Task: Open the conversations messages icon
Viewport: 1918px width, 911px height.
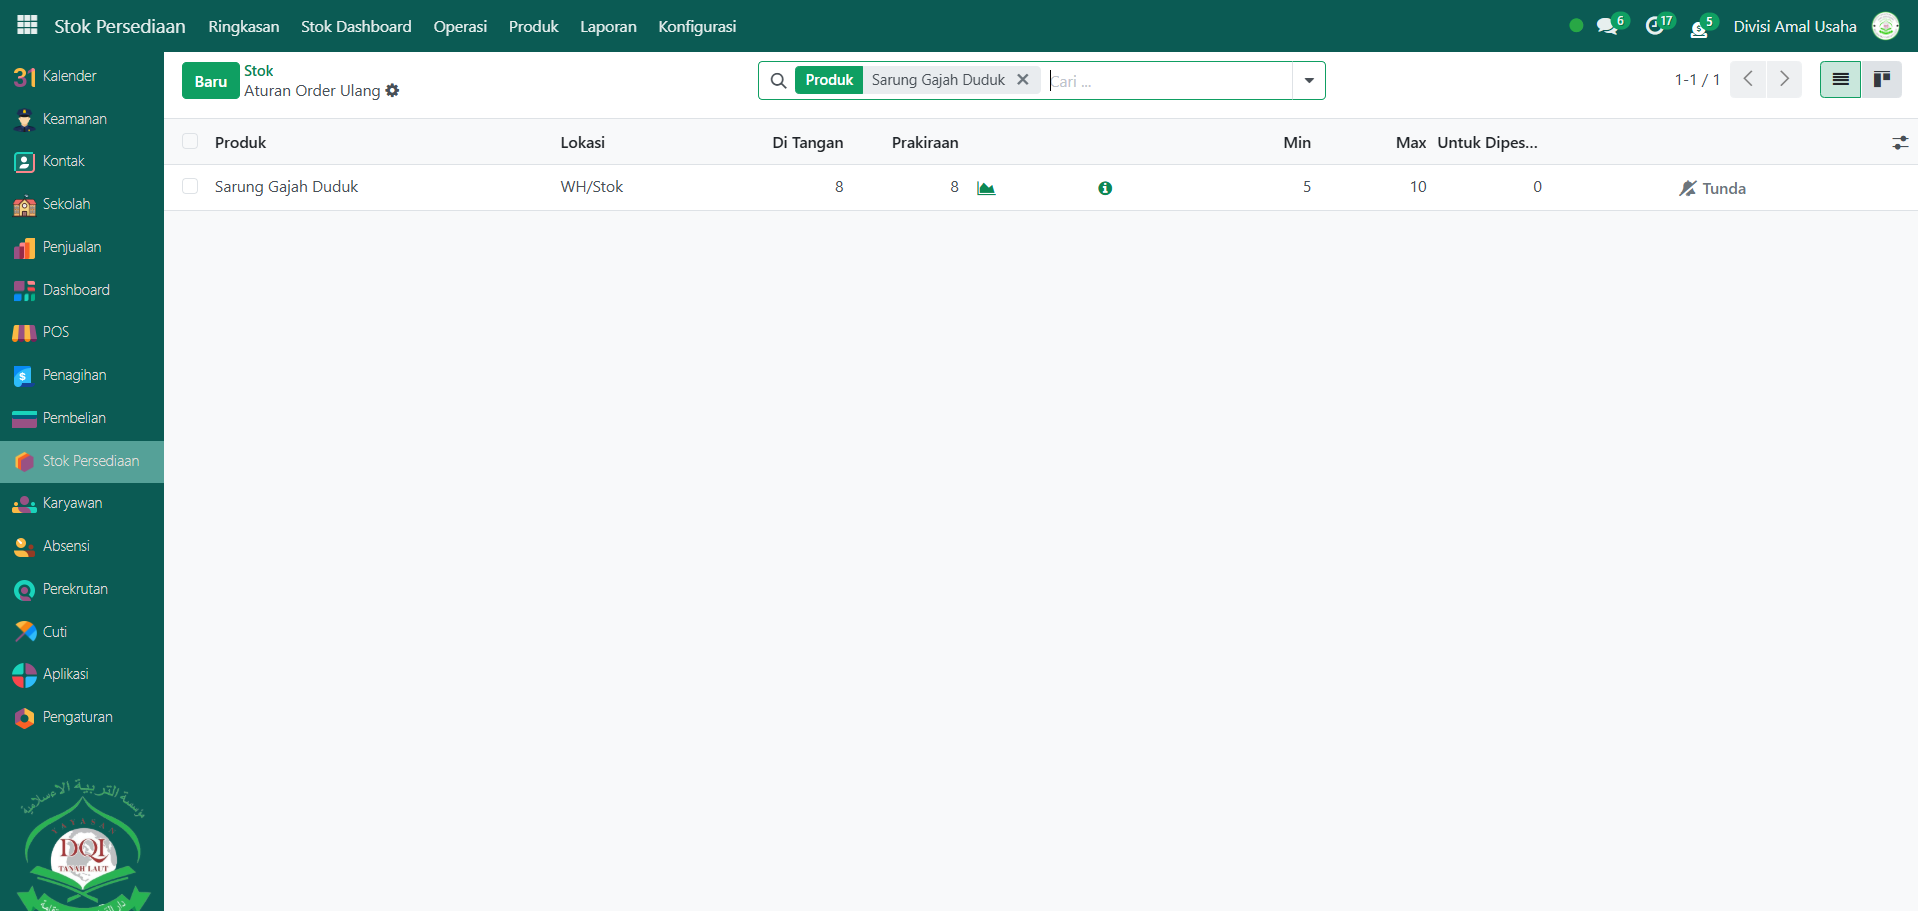Action: tap(1607, 26)
